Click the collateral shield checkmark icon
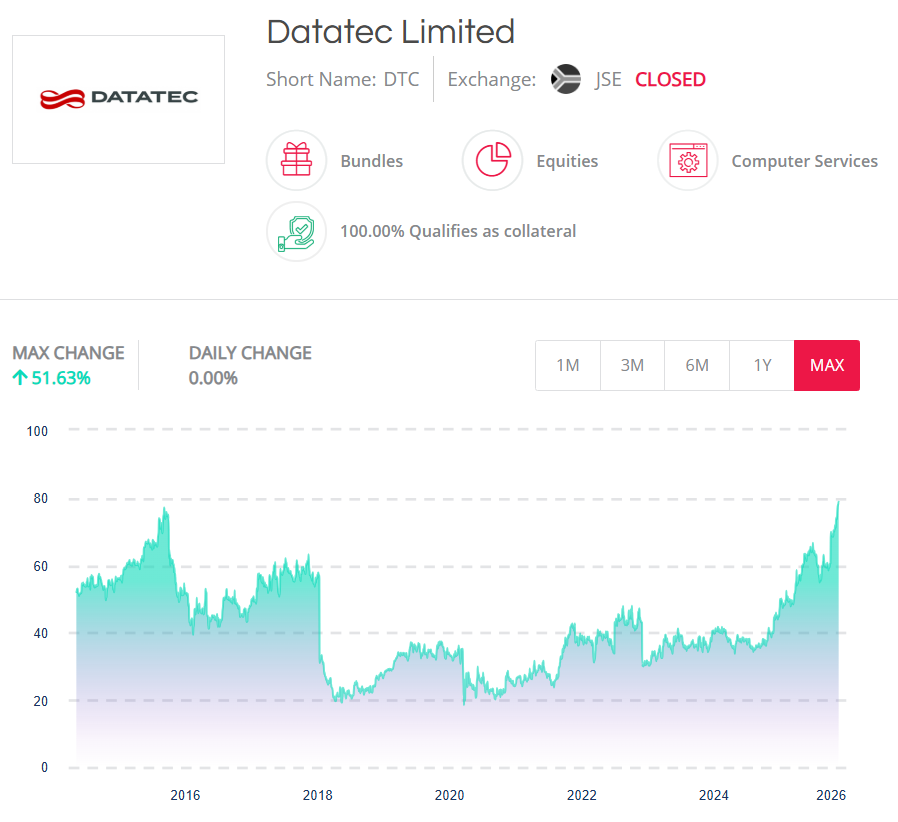The image size is (898, 822). [296, 231]
